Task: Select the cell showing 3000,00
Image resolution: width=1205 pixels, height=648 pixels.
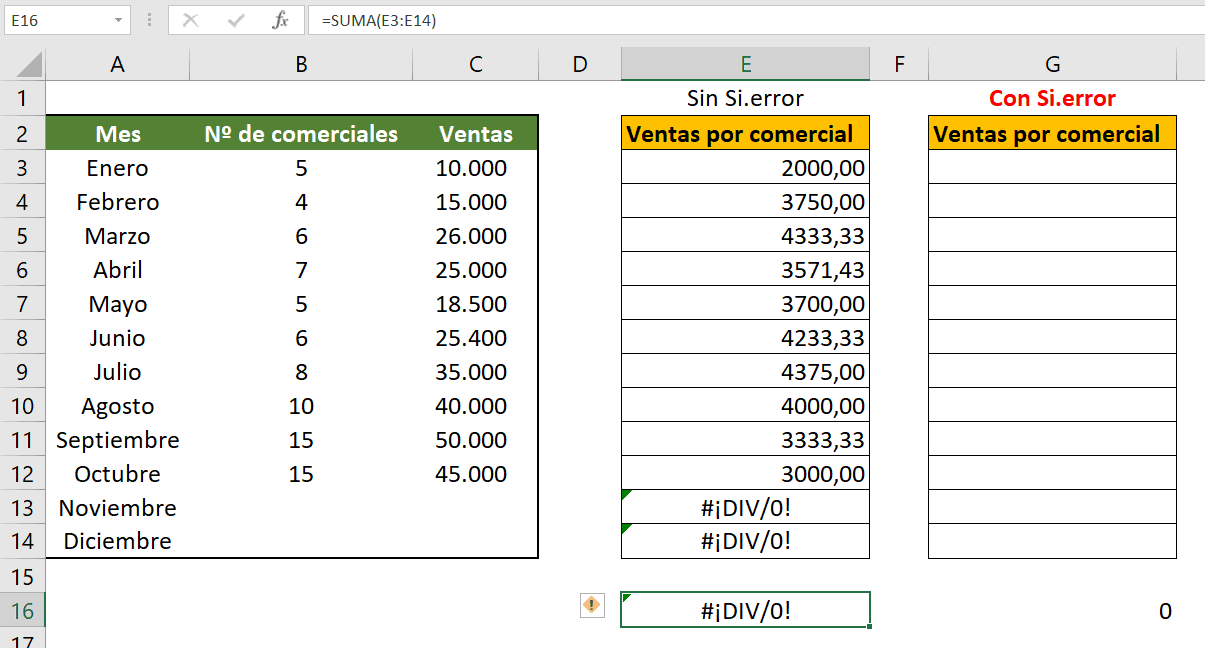Action: pos(745,473)
